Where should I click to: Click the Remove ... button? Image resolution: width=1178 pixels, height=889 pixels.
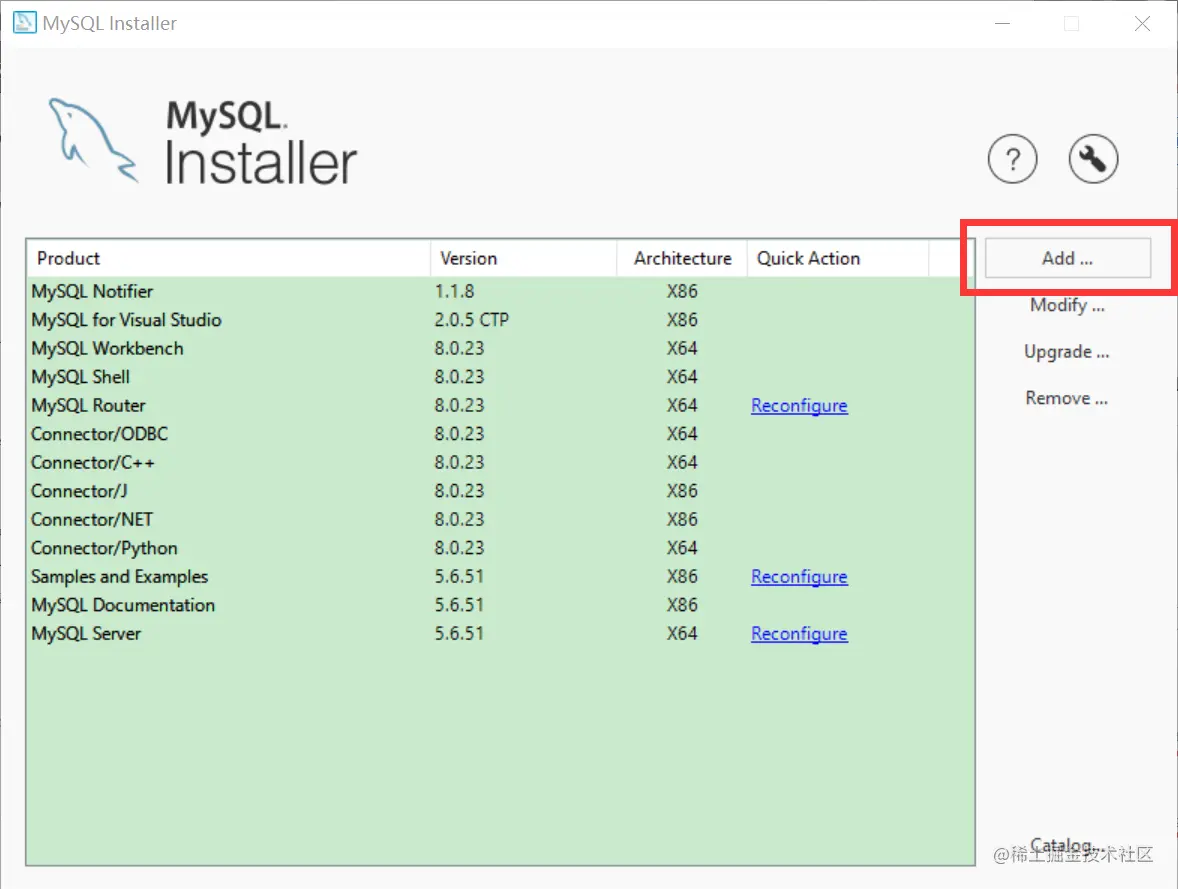click(x=1066, y=398)
